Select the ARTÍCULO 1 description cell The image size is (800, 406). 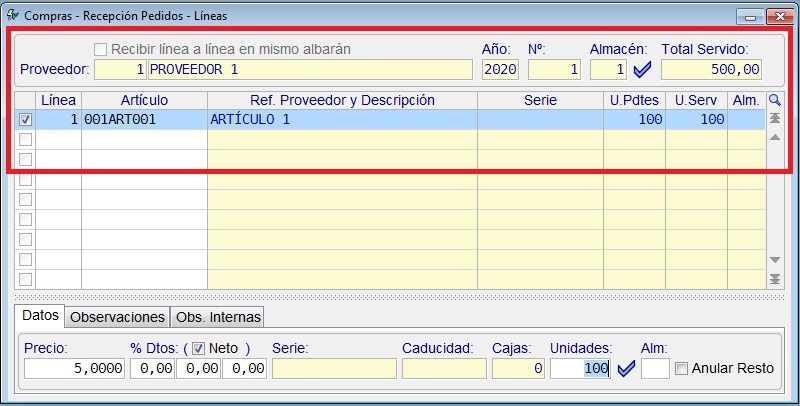coord(341,119)
